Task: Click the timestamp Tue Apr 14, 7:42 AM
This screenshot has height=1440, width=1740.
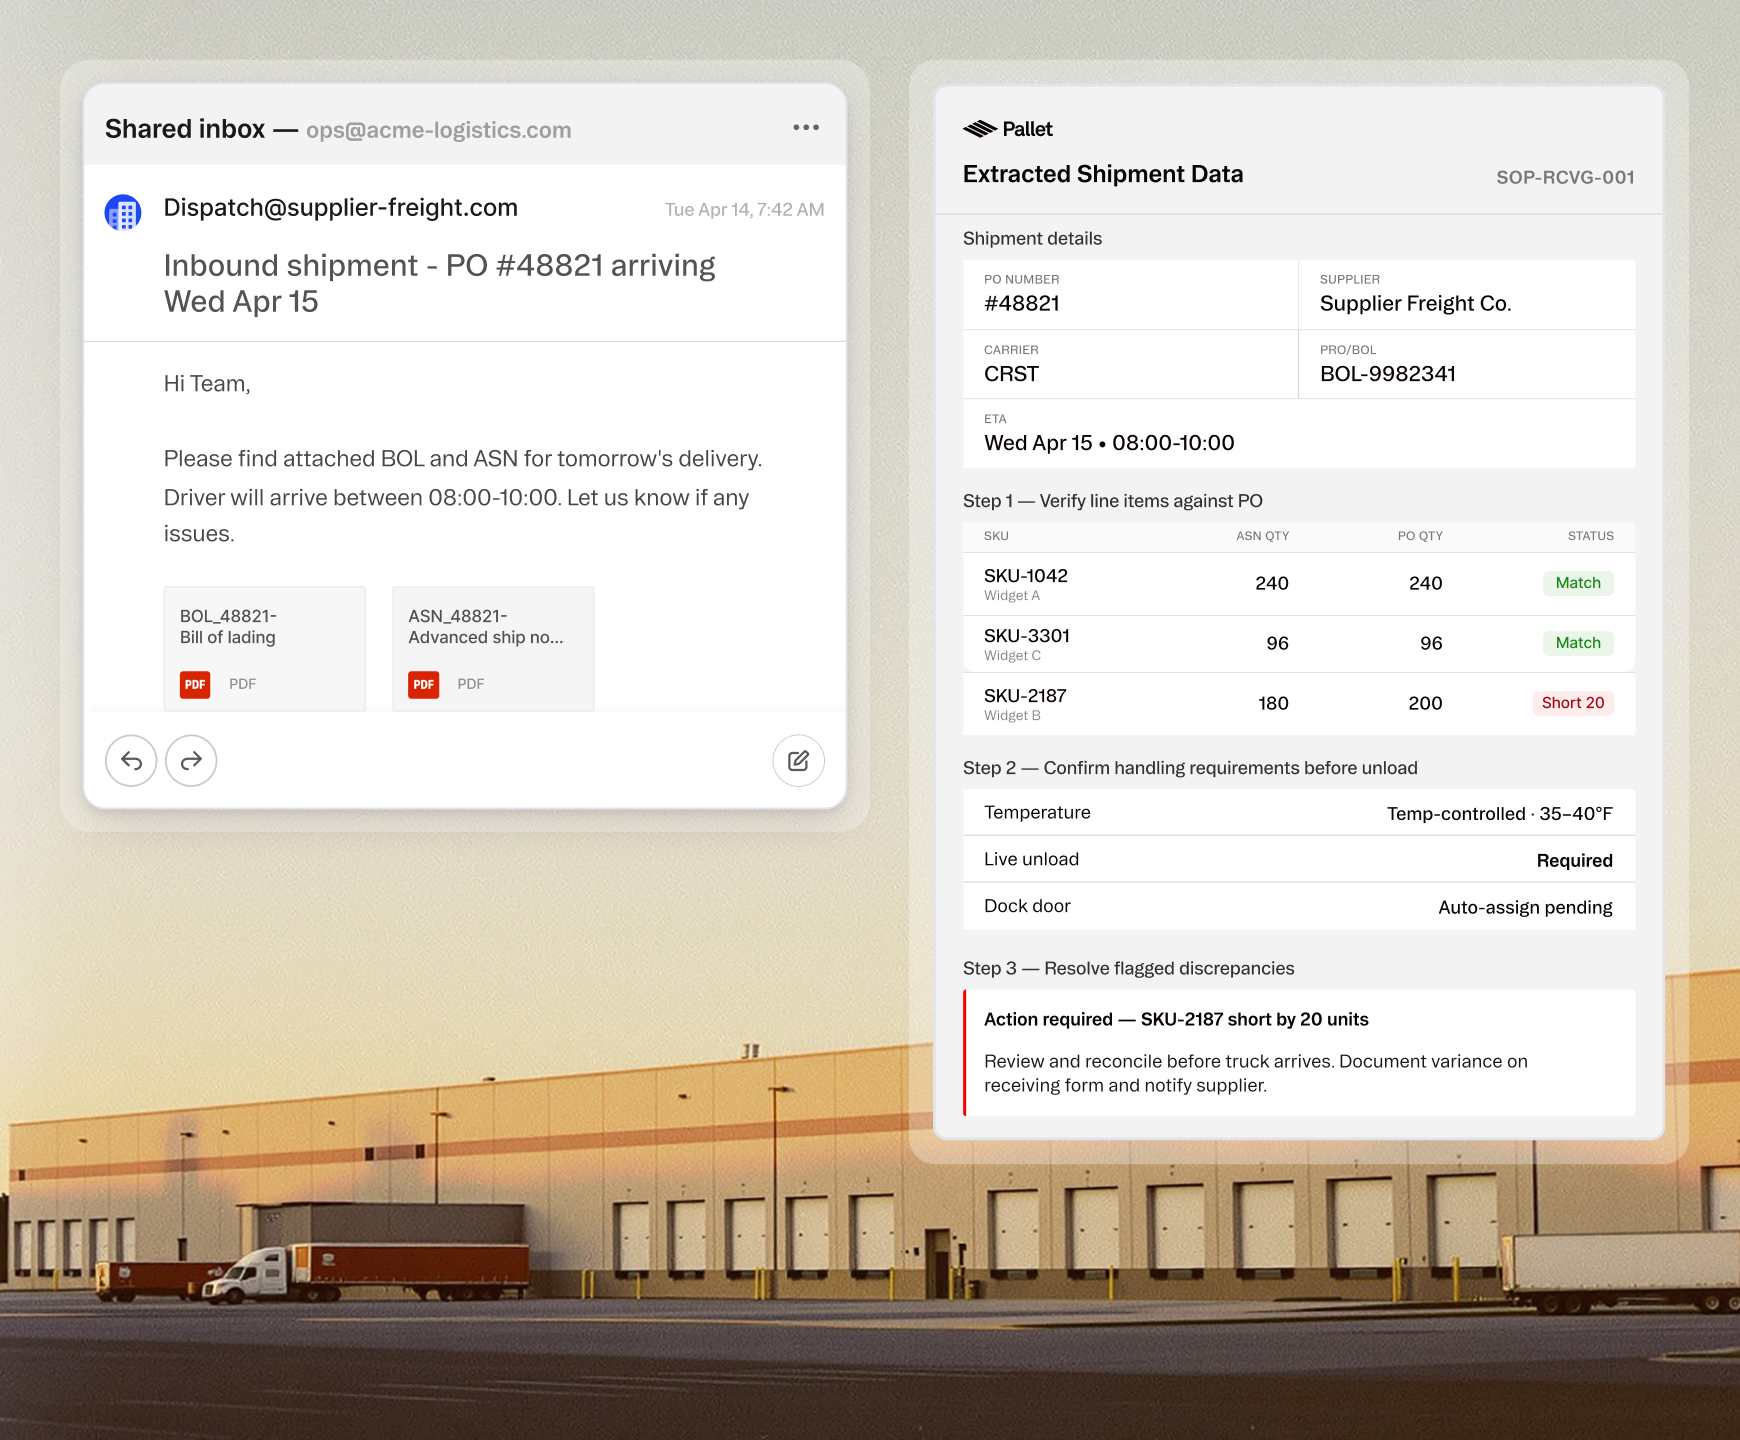Action: [745, 209]
